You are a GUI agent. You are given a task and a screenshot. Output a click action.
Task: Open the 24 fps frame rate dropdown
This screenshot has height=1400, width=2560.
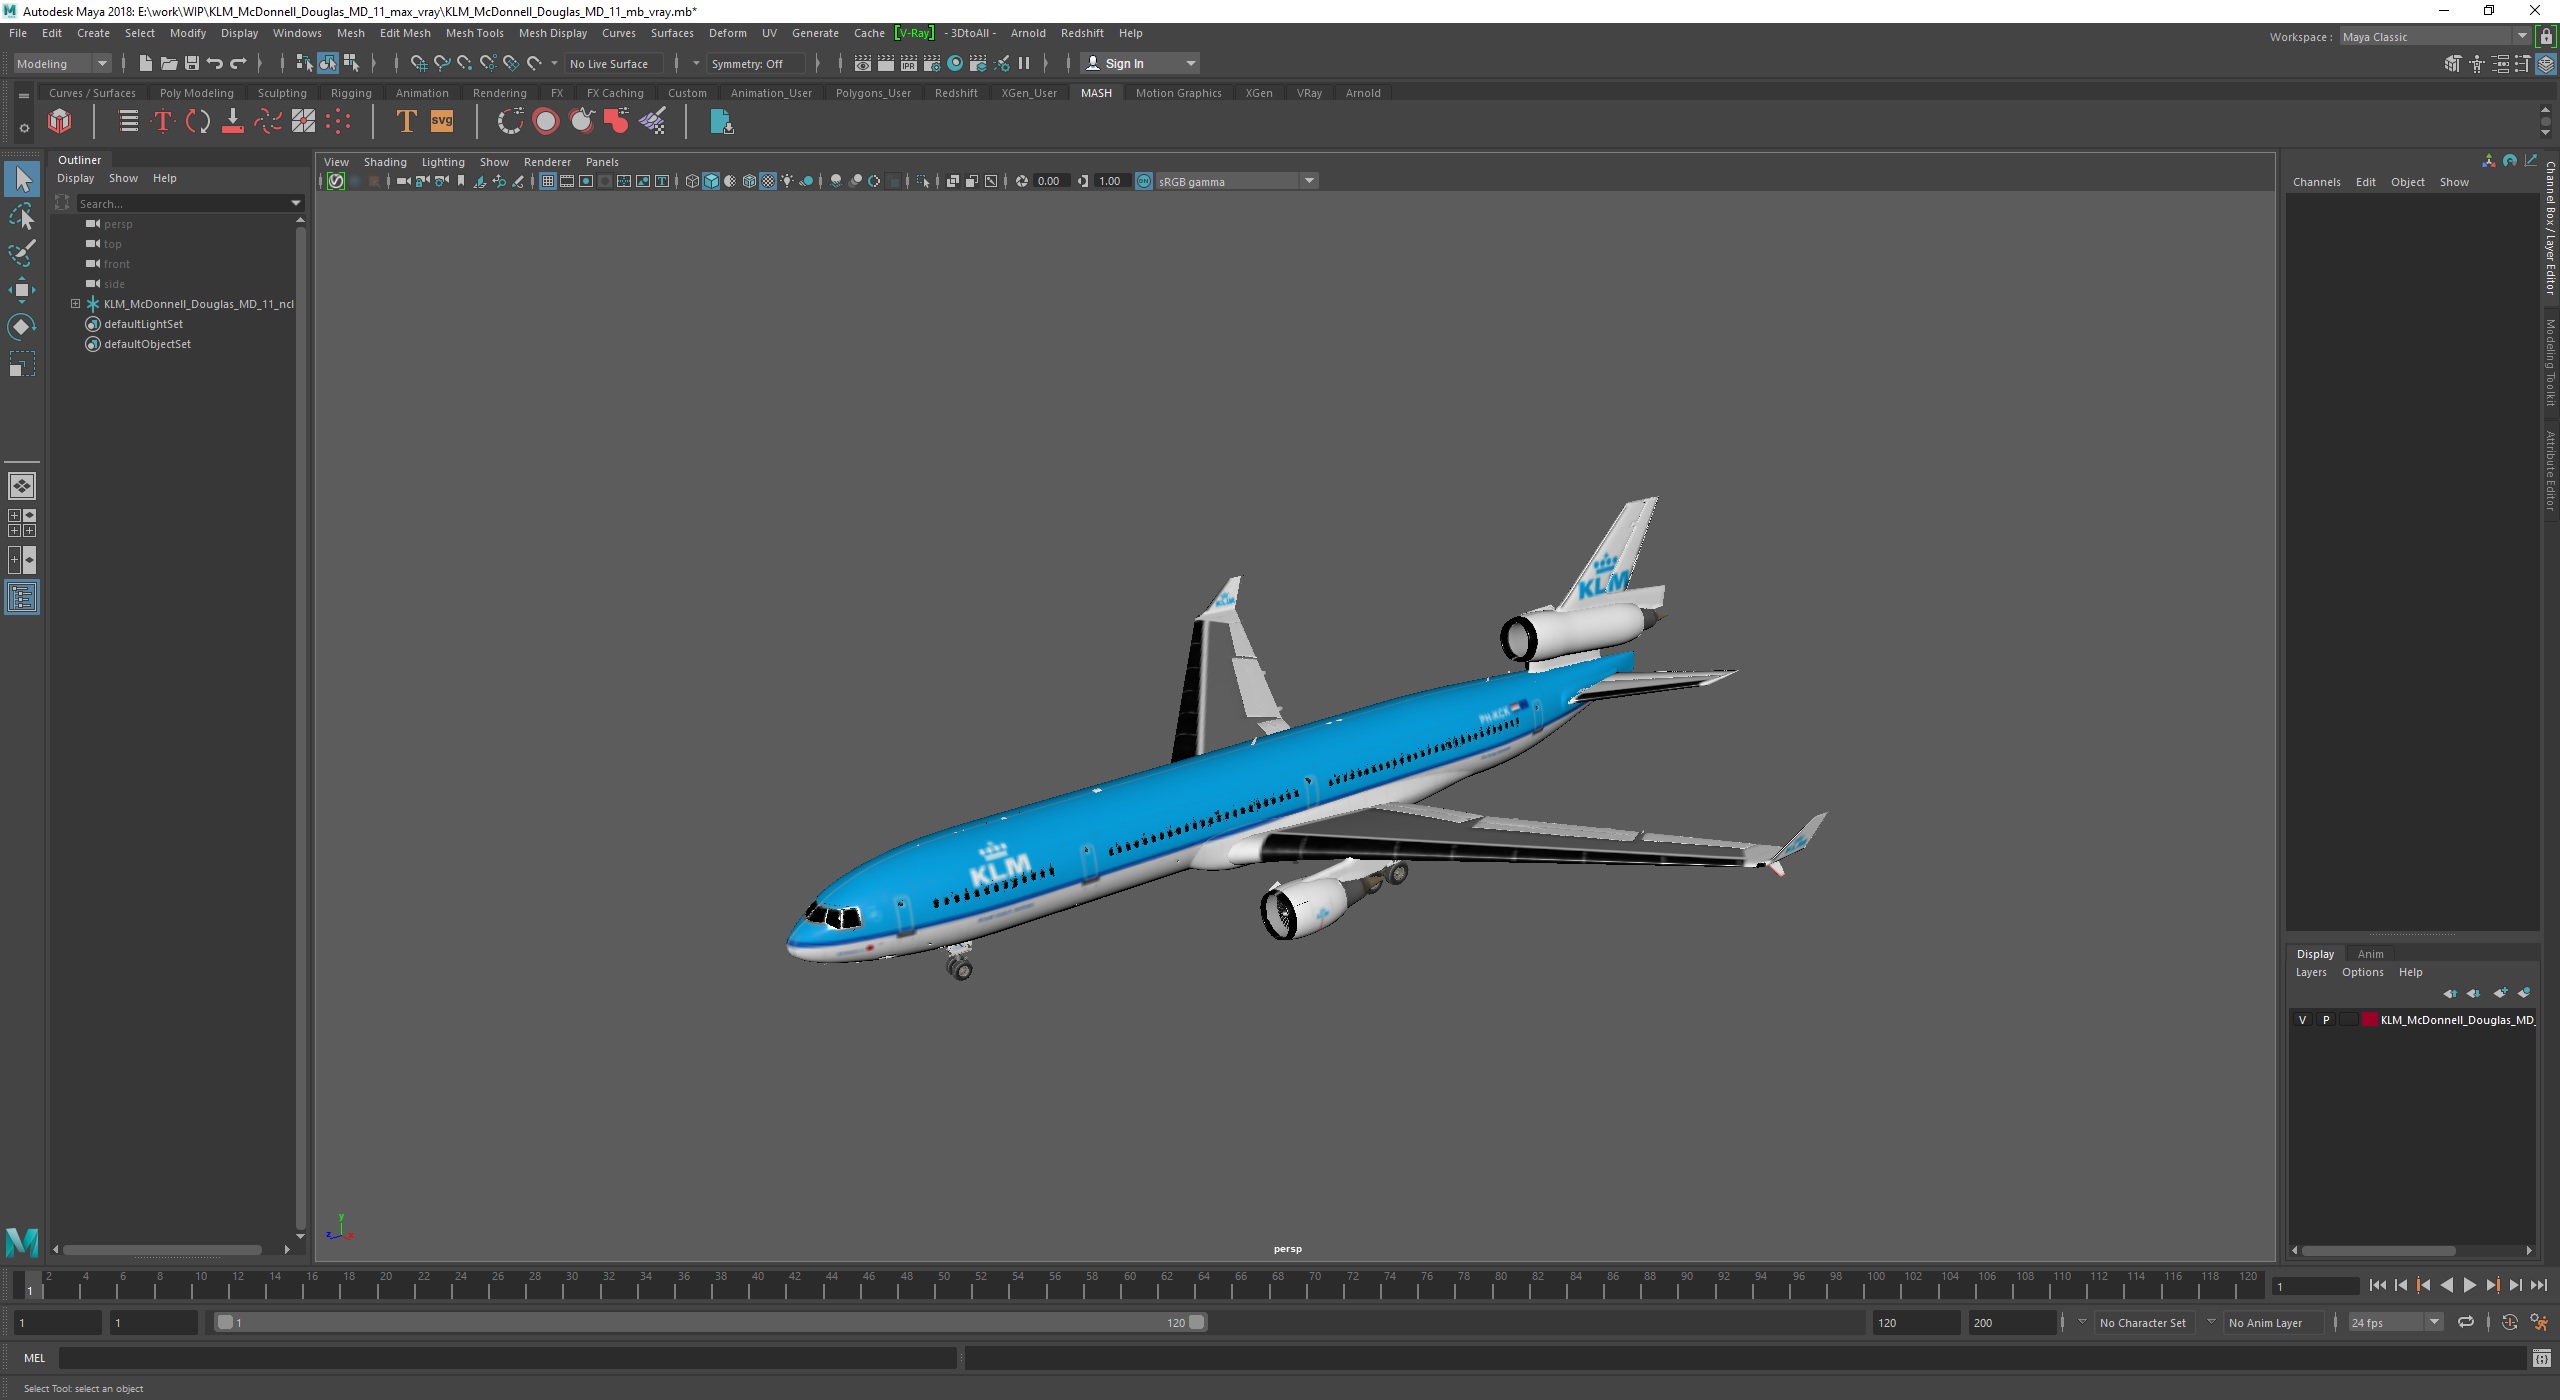(x=2395, y=1322)
